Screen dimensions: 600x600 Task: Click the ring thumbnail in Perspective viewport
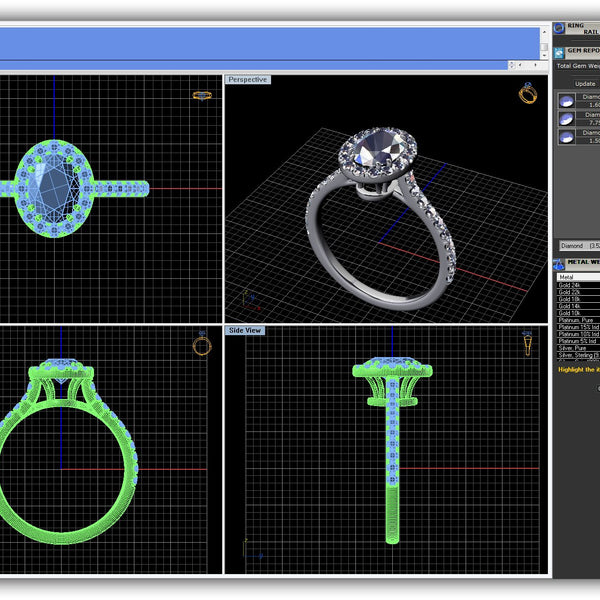click(x=528, y=94)
